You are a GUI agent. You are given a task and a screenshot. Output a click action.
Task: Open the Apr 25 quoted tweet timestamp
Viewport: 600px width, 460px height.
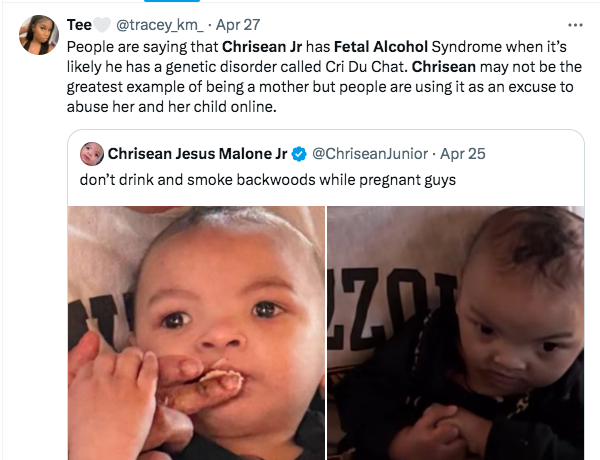[462, 155]
